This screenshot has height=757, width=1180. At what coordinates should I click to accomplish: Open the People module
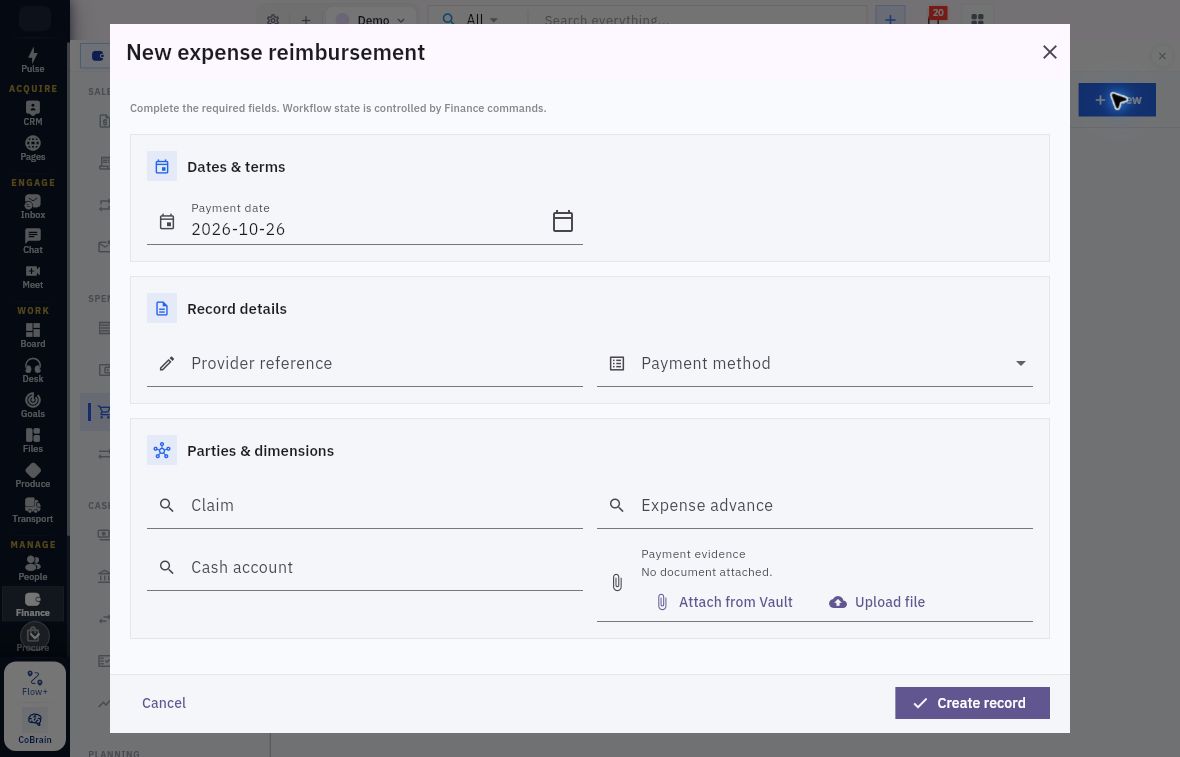32,569
